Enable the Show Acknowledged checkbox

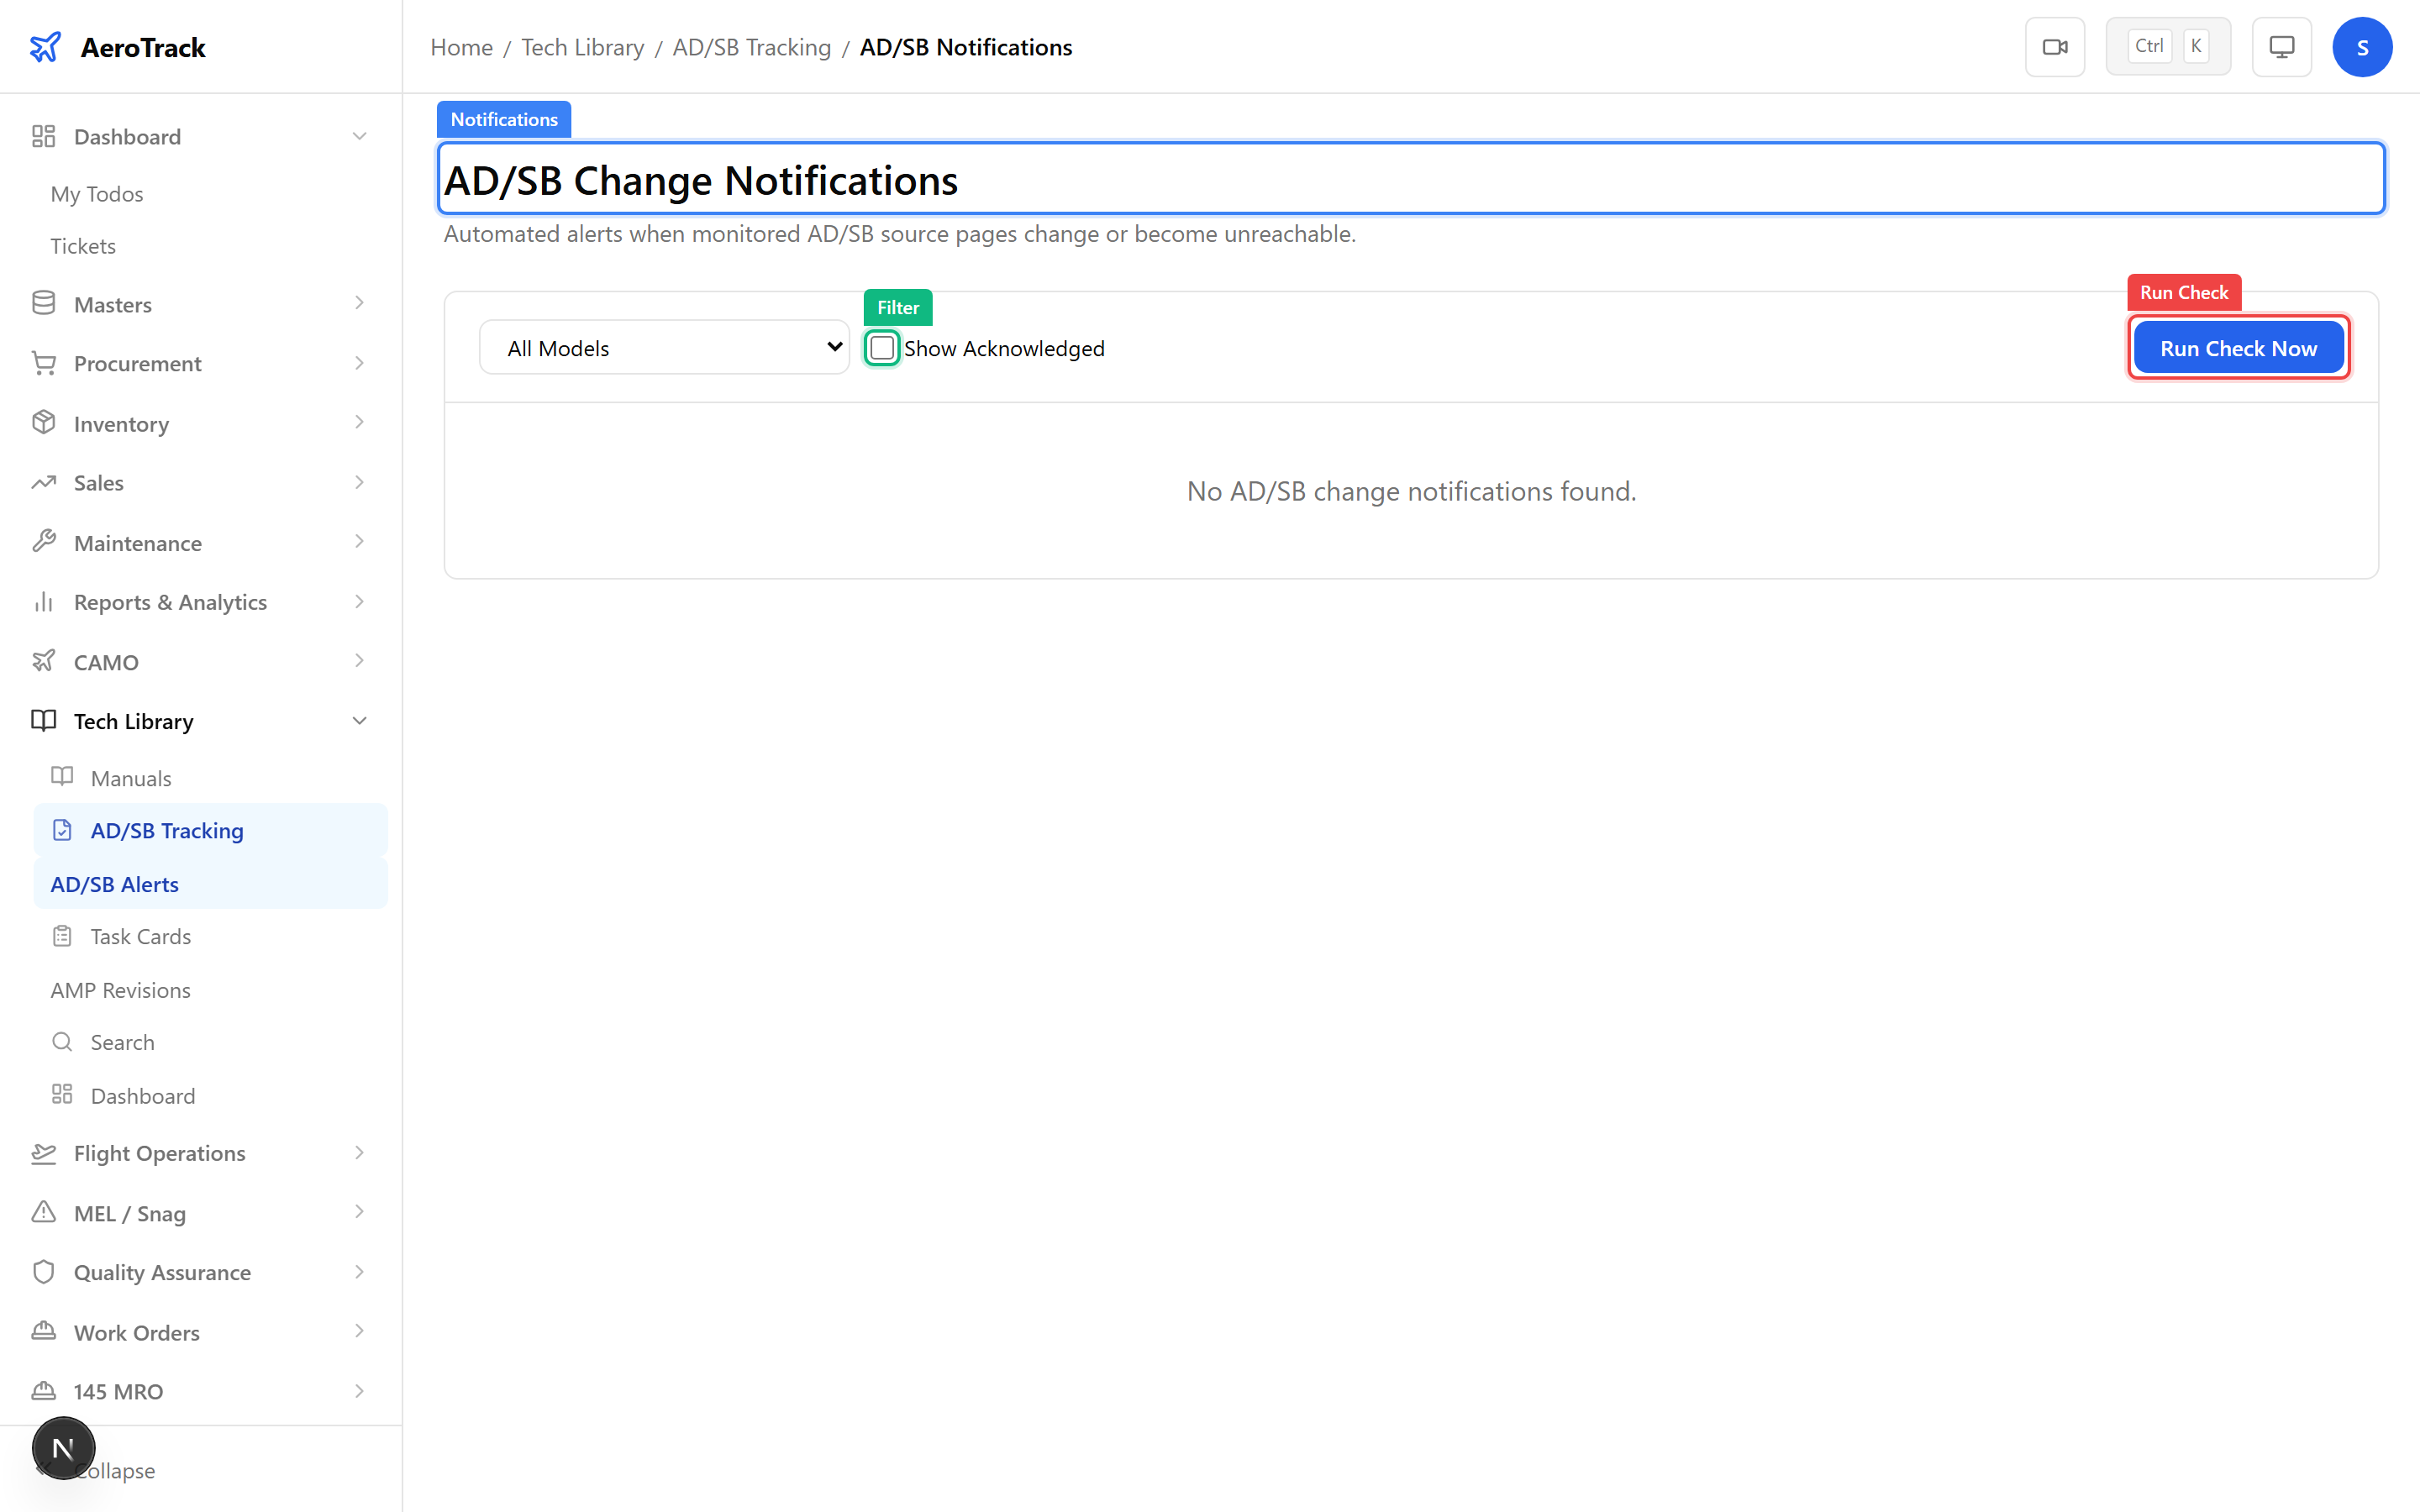881,347
